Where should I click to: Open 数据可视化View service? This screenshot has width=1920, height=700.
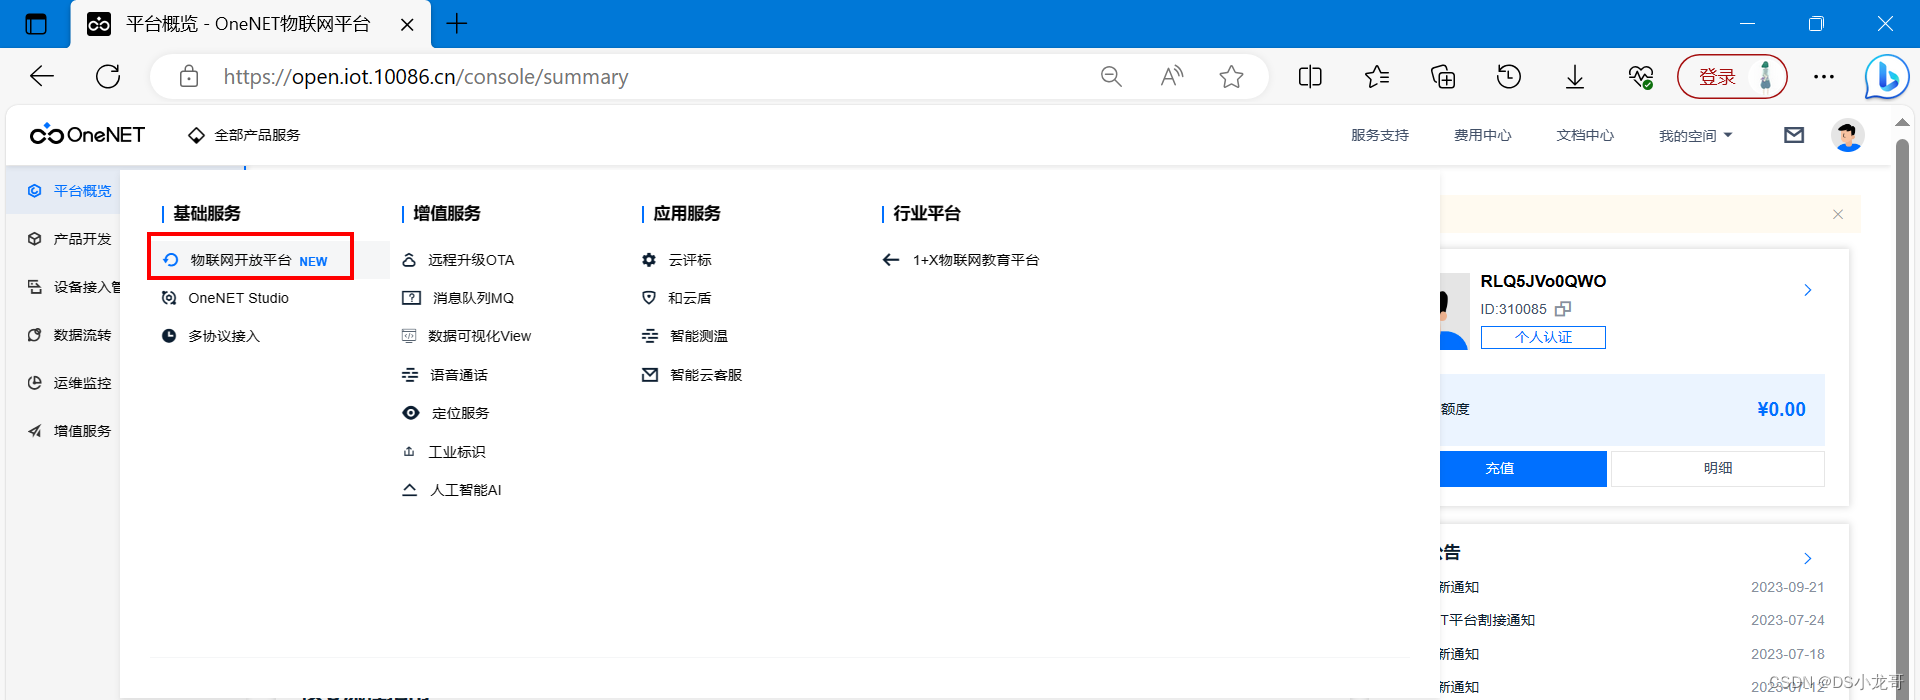[466, 336]
